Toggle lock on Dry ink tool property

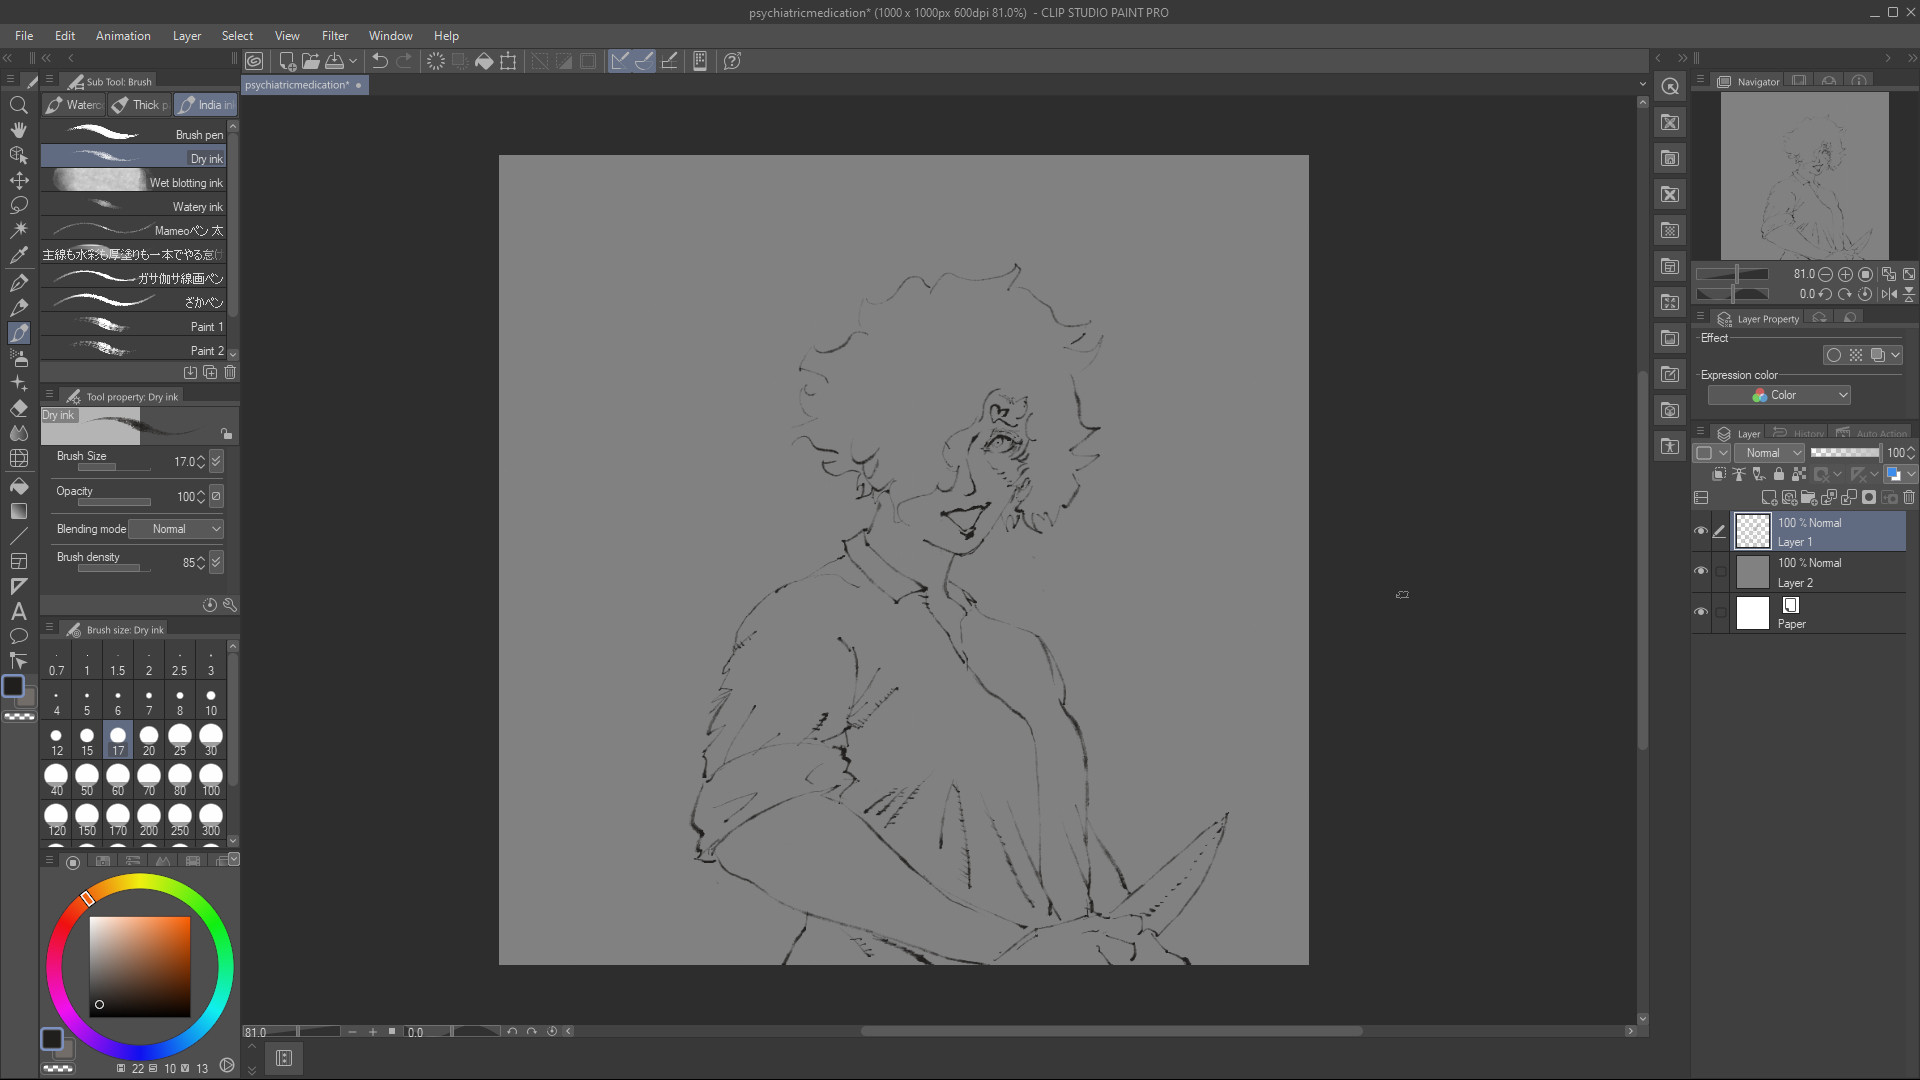tap(227, 433)
